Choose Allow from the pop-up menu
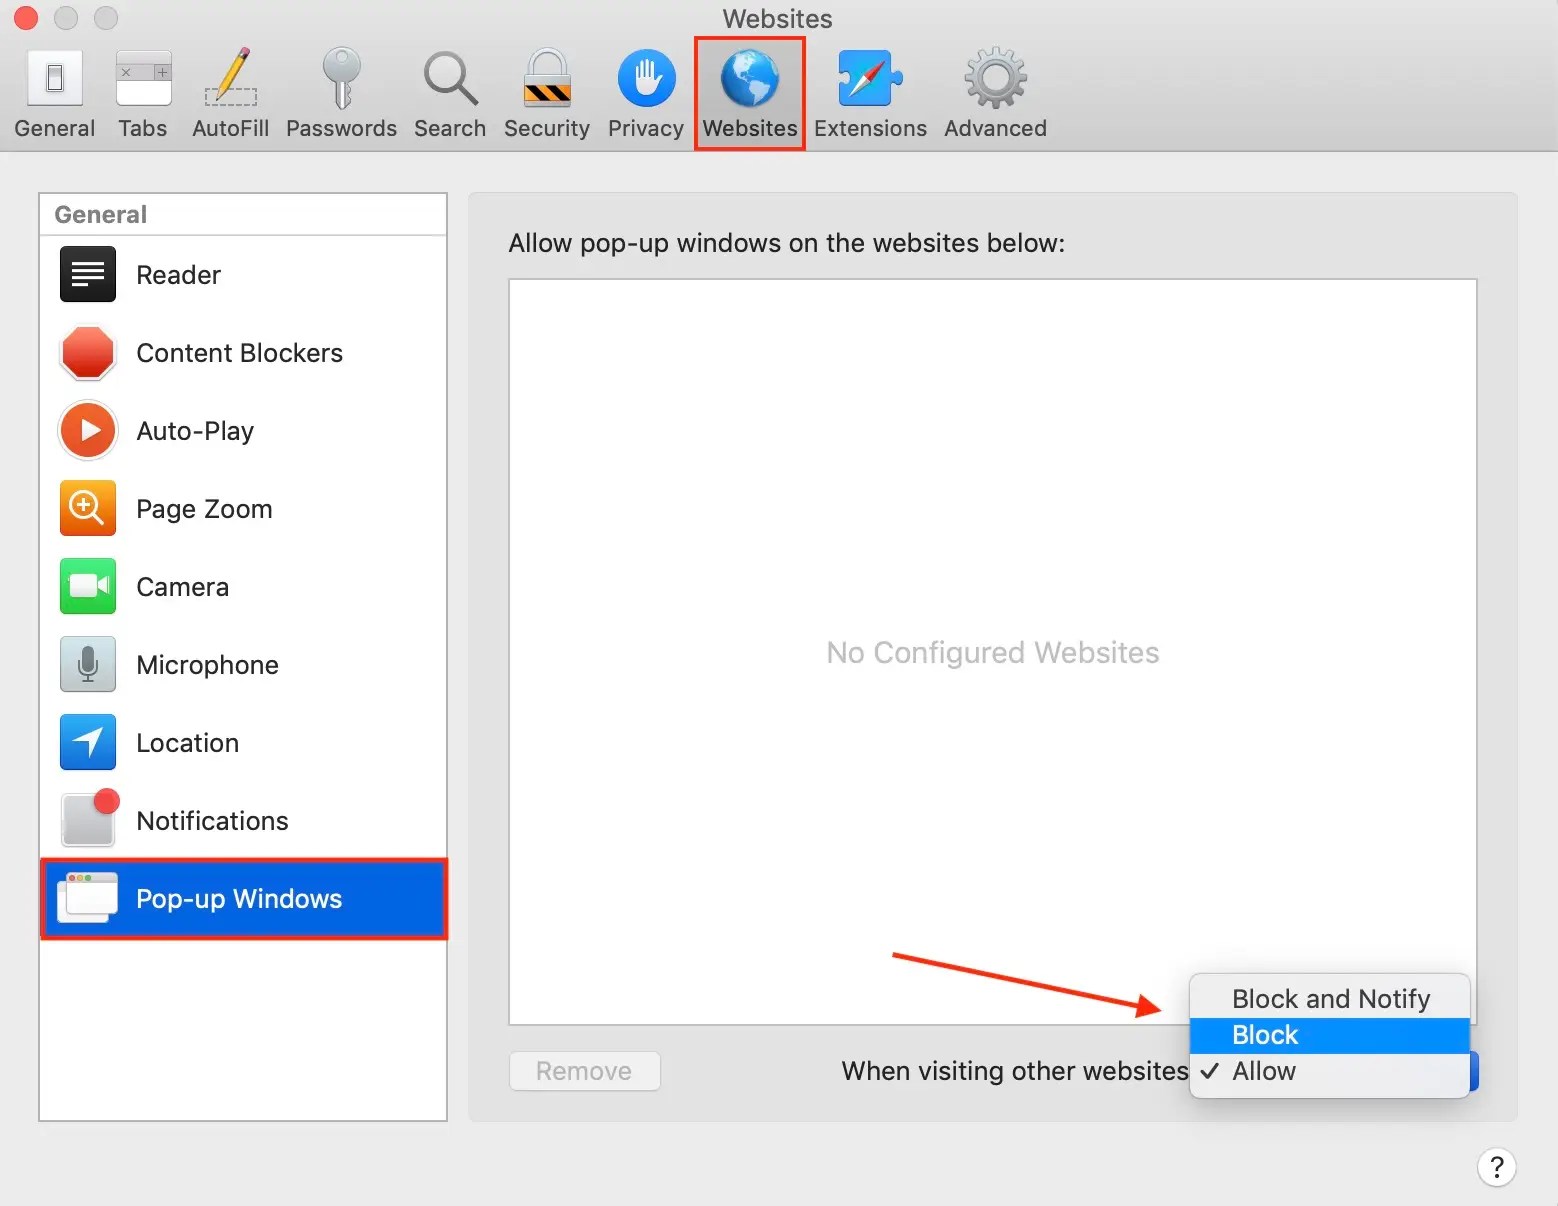Screen dimensions: 1558x1206 pos(1330,1071)
